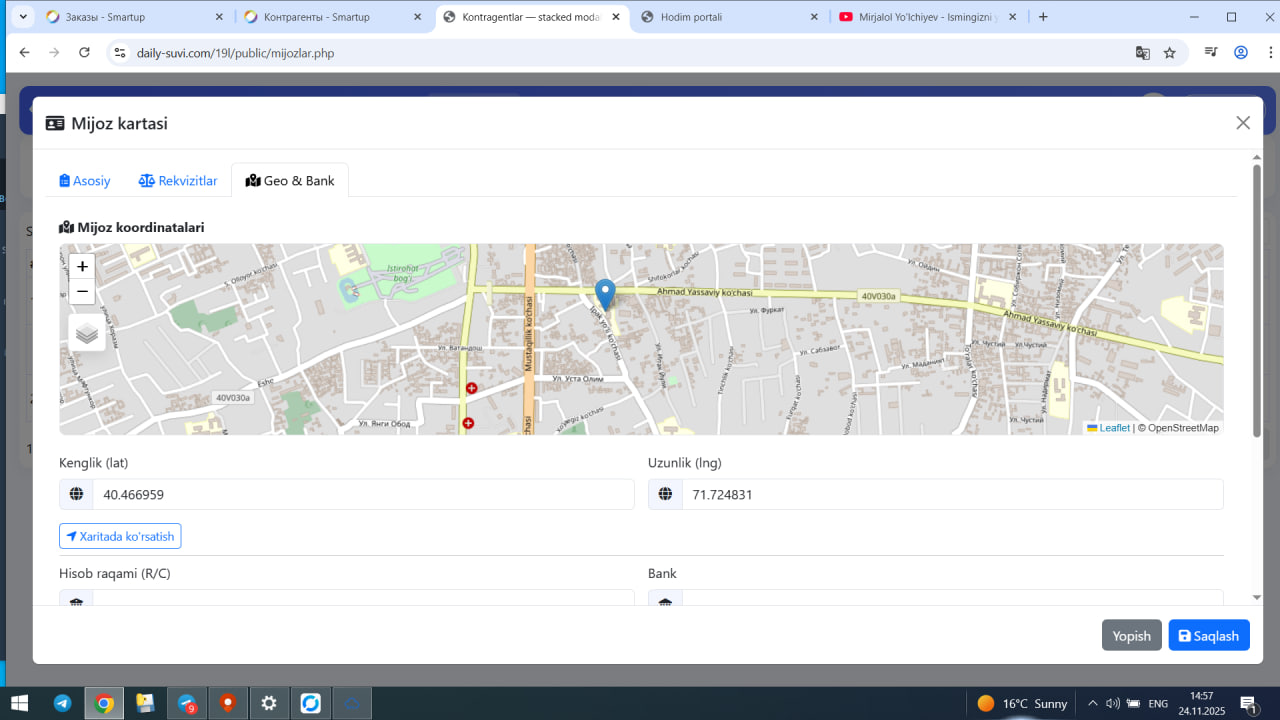Close the Заказы - Smartup browser tab
The image size is (1280, 720).
(x=219, y=17)
